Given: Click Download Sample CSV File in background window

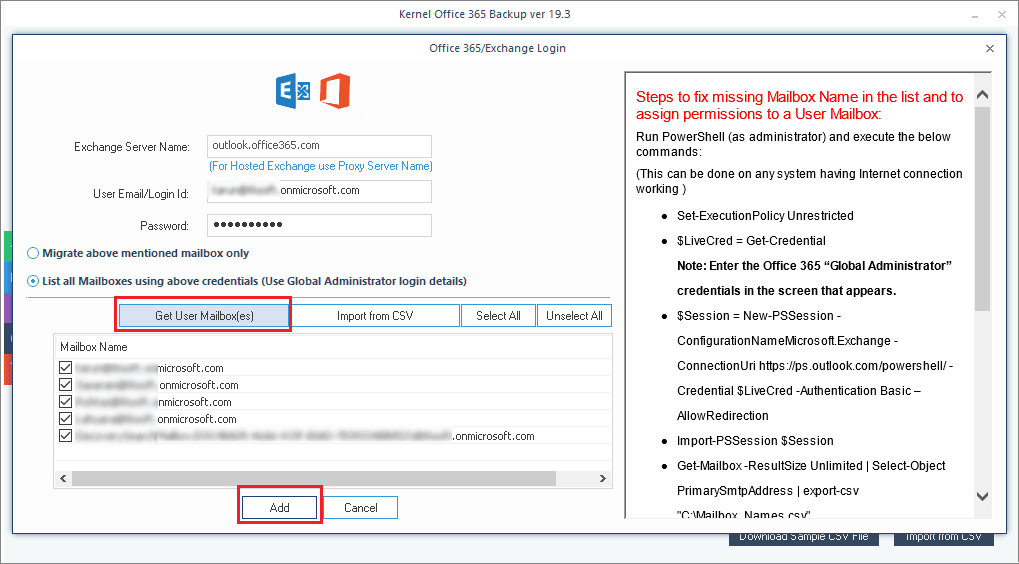Looking at the screenshot, I should tap(804, 538).
